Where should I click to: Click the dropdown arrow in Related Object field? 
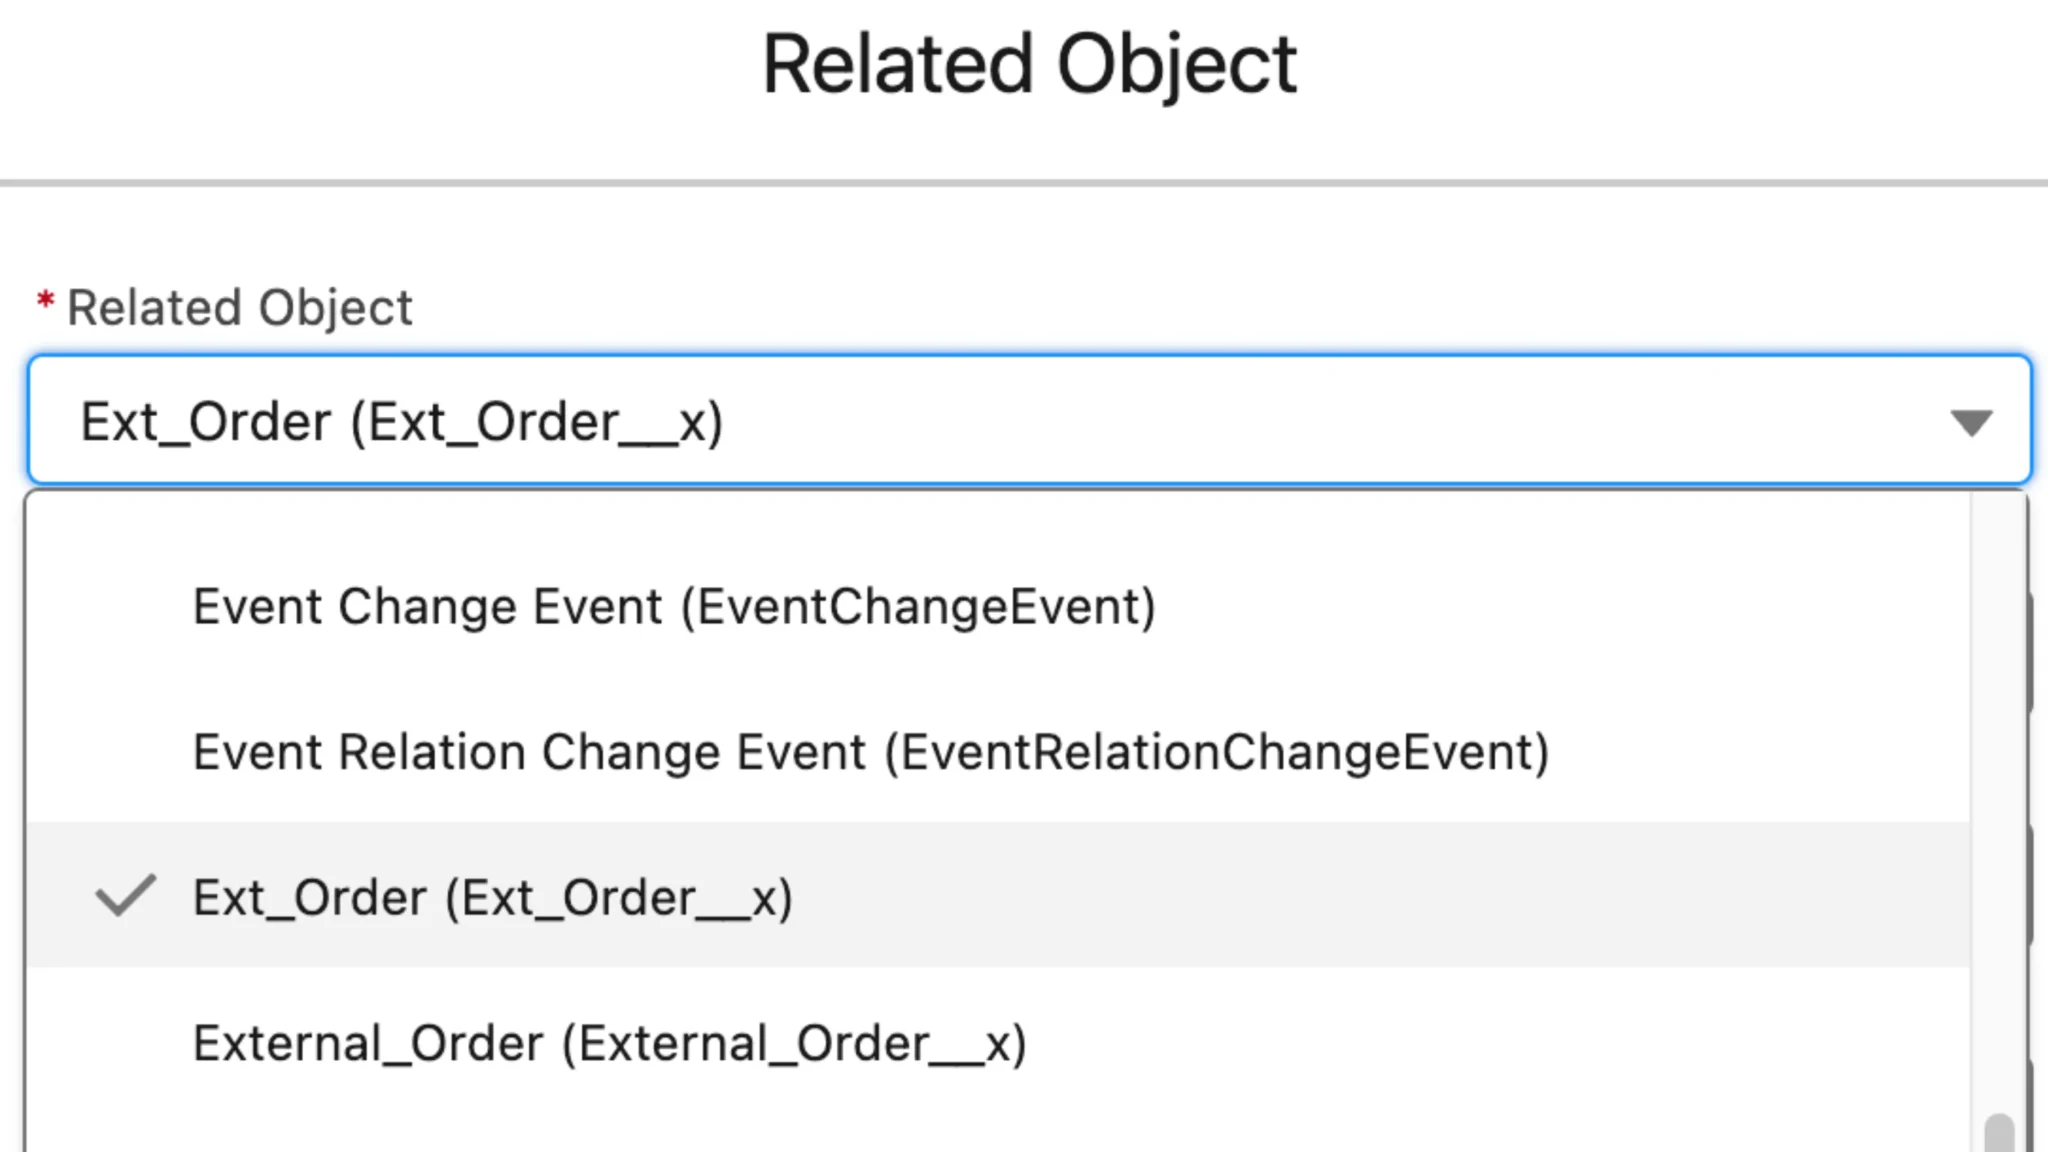click(x=1971, y=422)
